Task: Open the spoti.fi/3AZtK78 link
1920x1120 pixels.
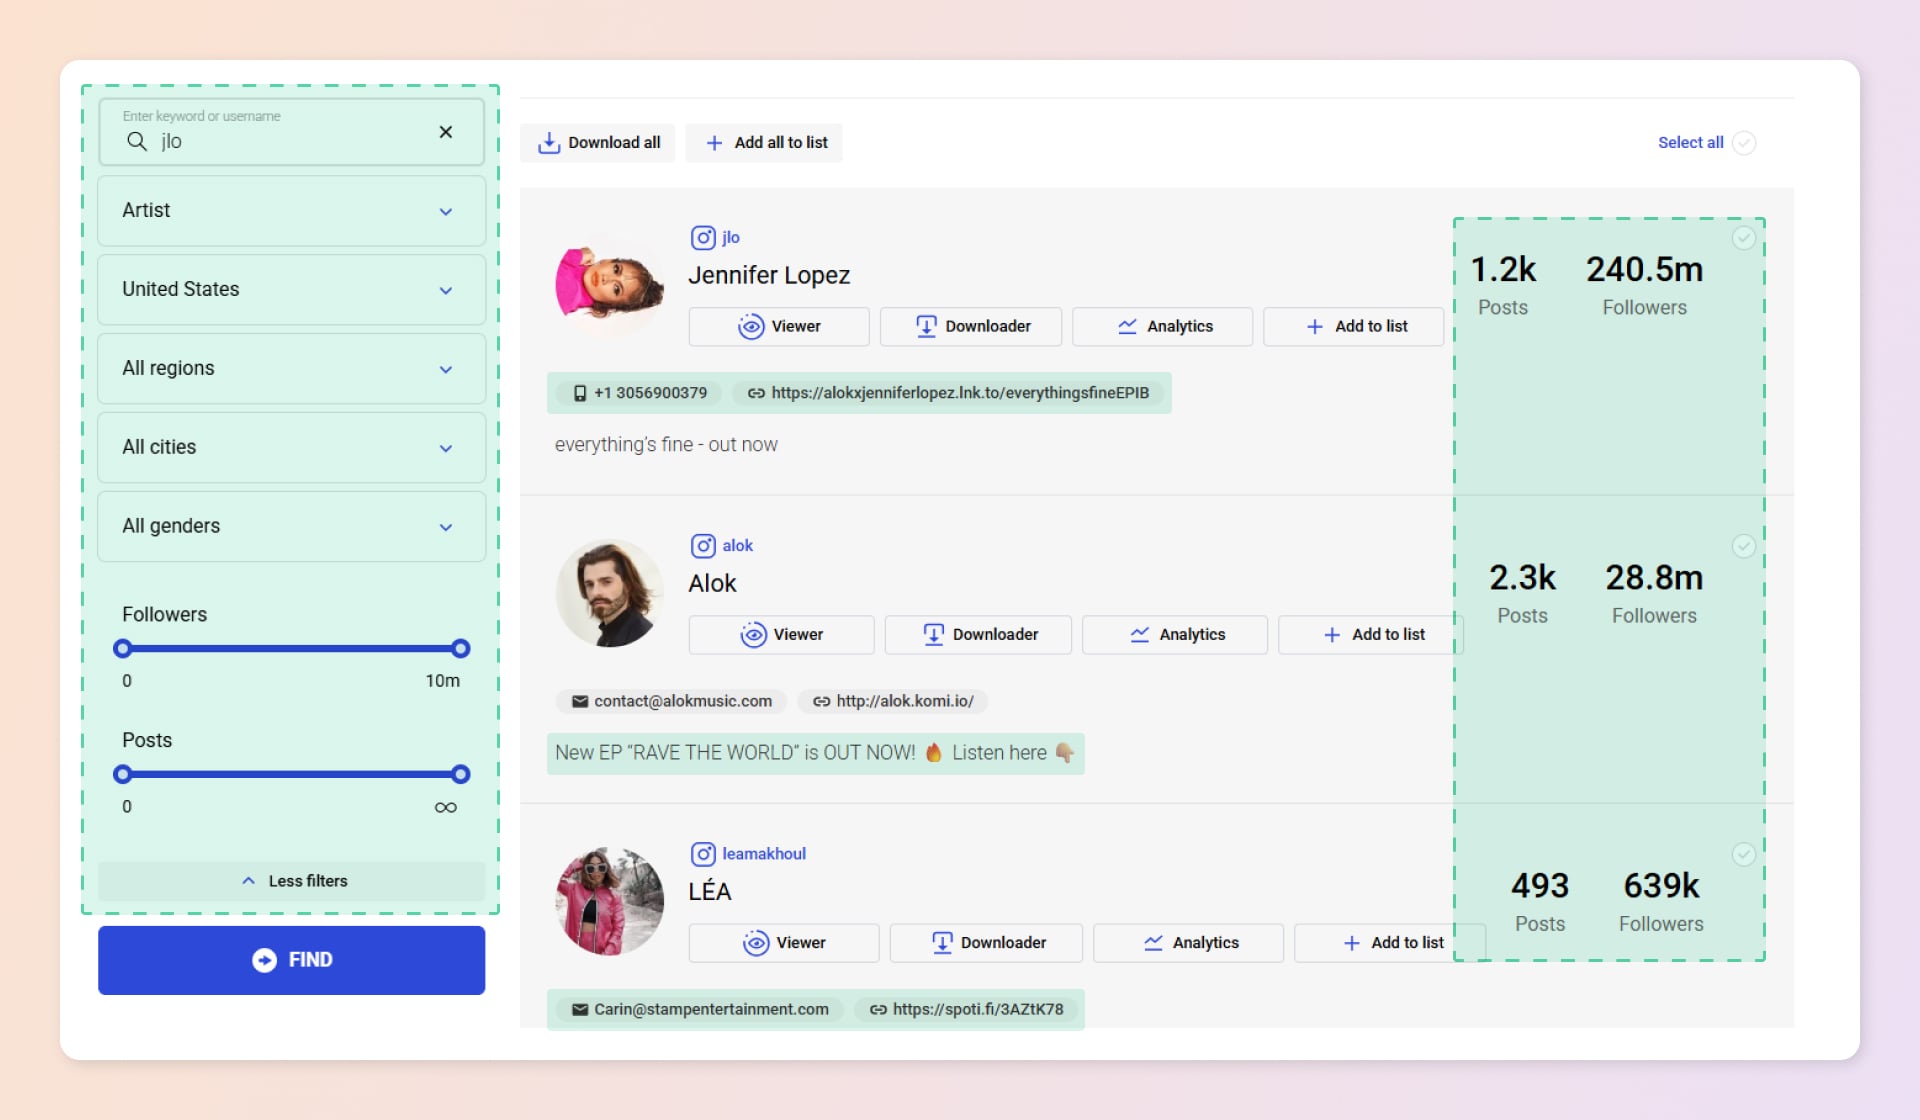Action: click(966, 1009)
